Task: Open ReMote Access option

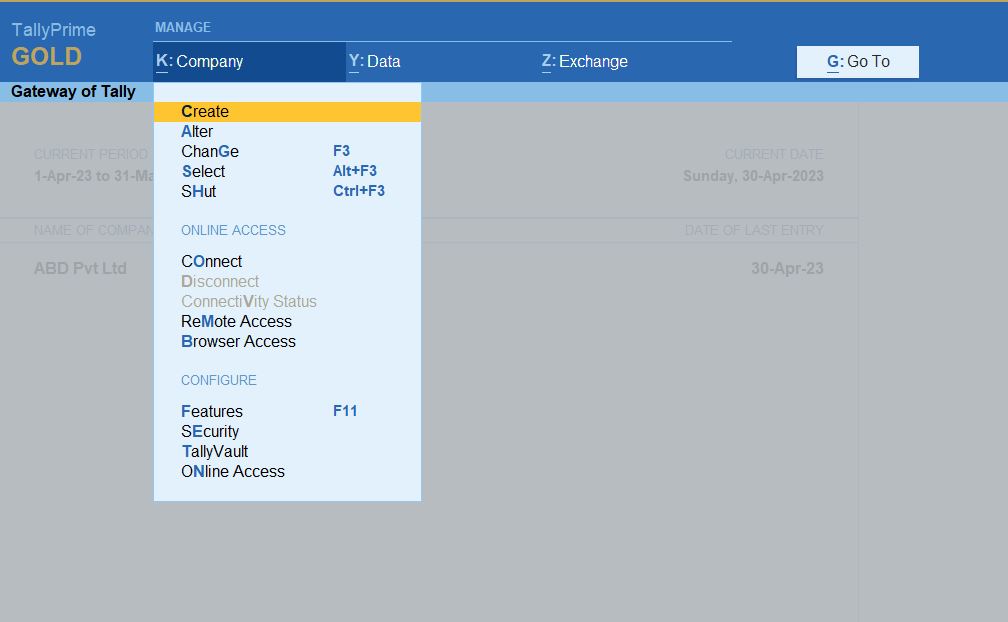Action: [x=236, y=322]
